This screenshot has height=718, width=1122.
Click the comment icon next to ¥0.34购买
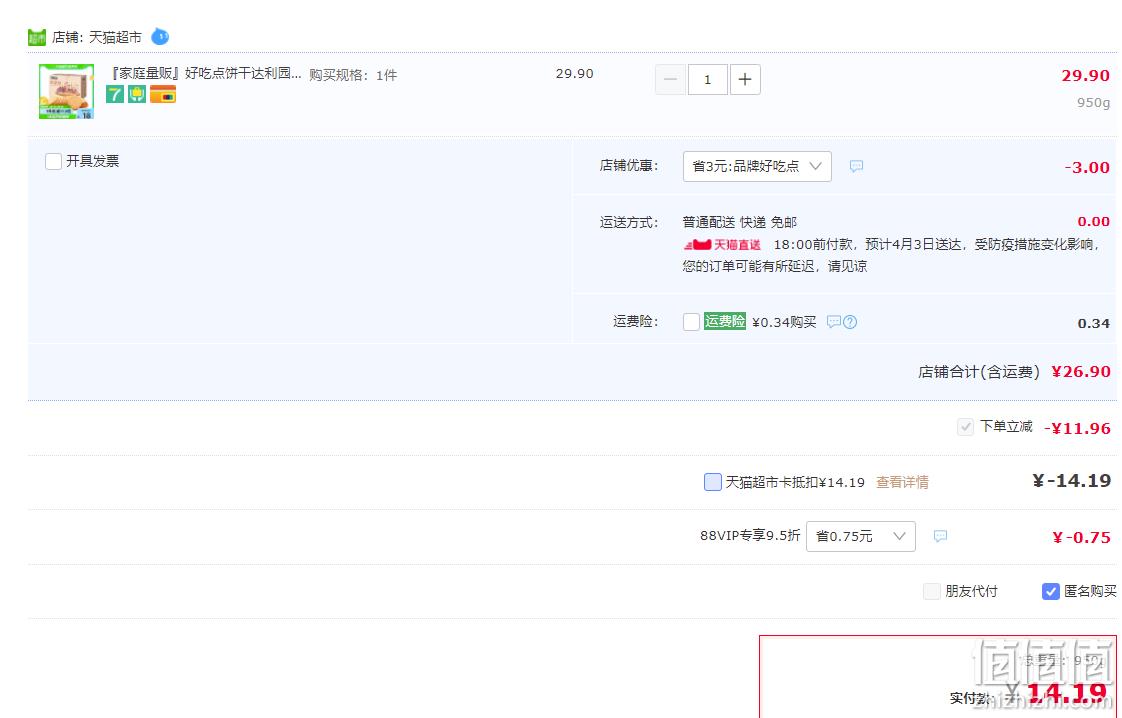[x=834, y=322]
